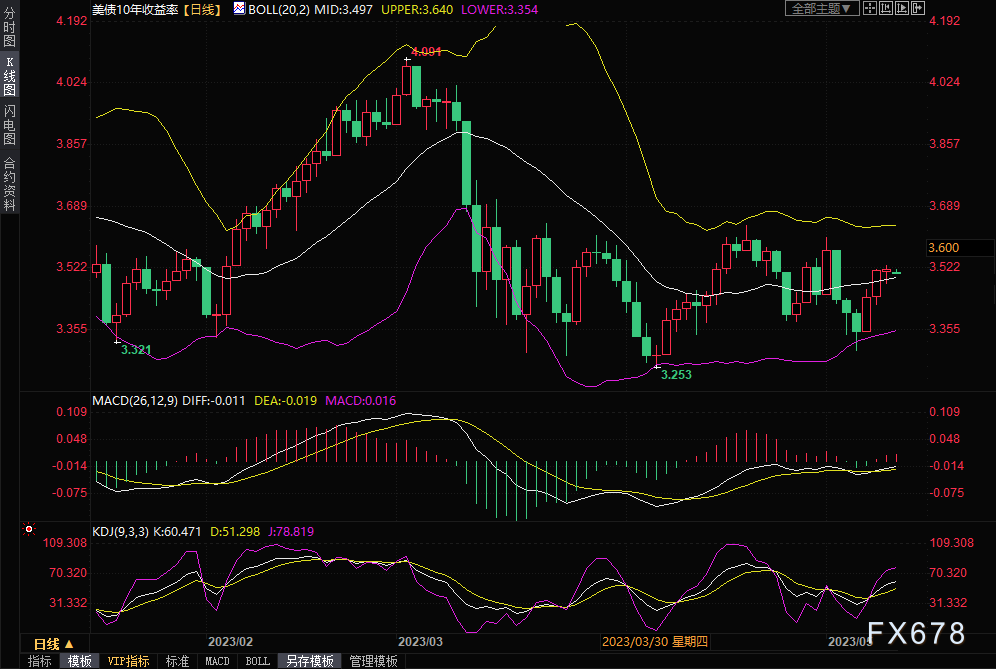Screen dimensions: 996x669
Task: Open VIP指标 in the bottom bar
Action: [127, 661]
